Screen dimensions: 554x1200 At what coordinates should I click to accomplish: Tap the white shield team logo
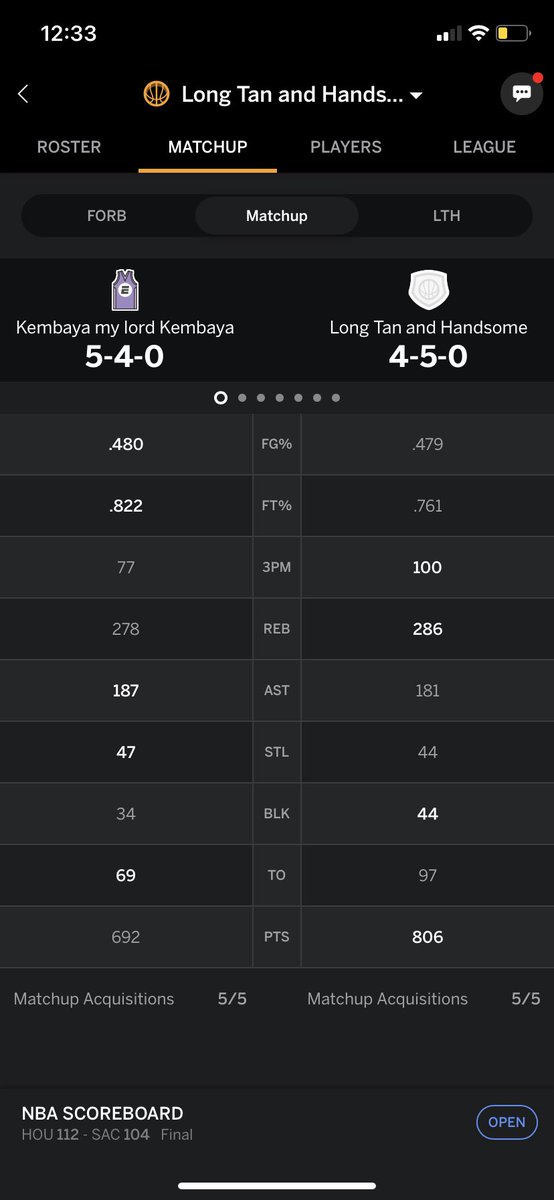click(428, 290)
